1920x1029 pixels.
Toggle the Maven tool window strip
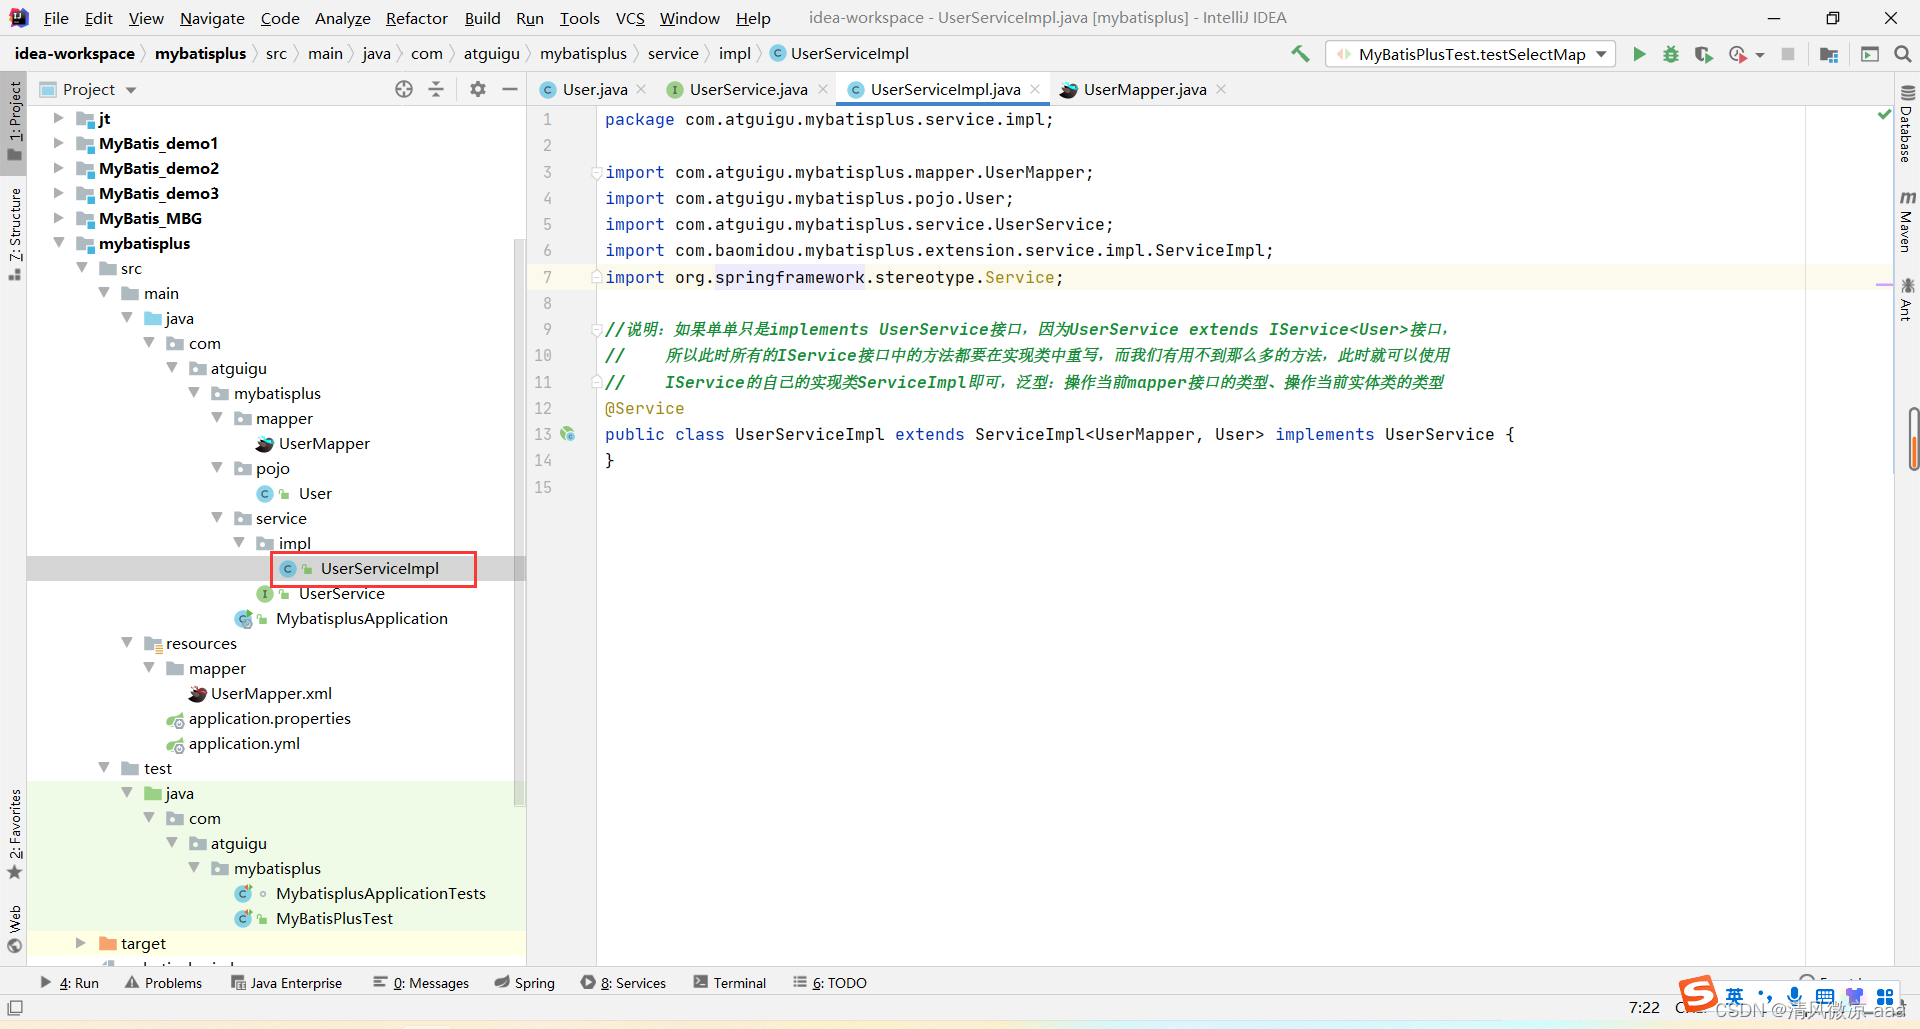click(x=1906, y=221)
